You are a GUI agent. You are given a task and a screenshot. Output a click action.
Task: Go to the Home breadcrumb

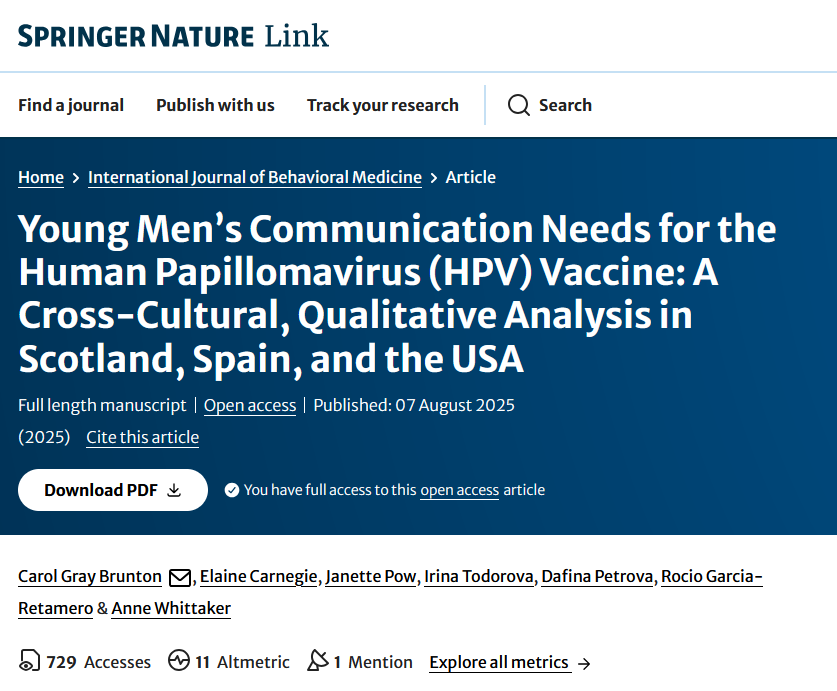[41, 177]
